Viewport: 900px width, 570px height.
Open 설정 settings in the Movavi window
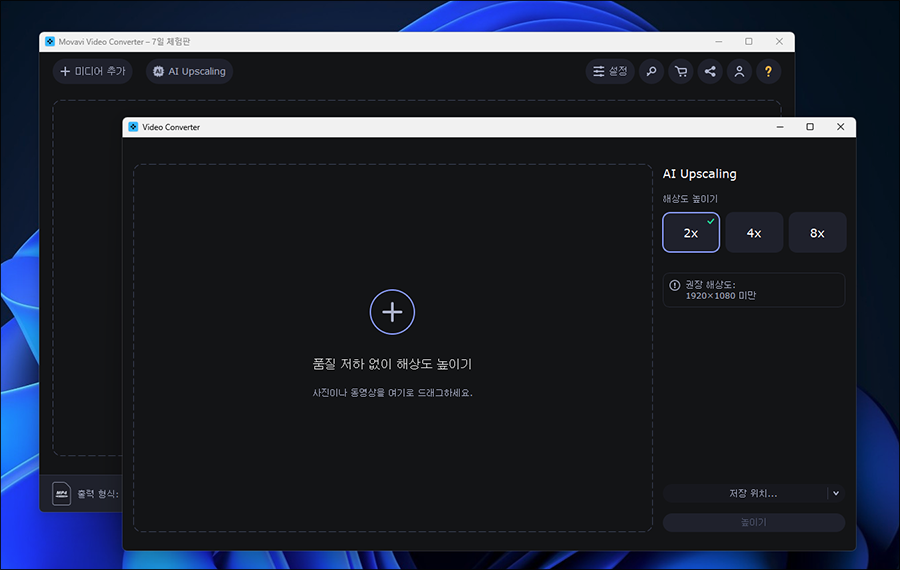coord(610,71)
